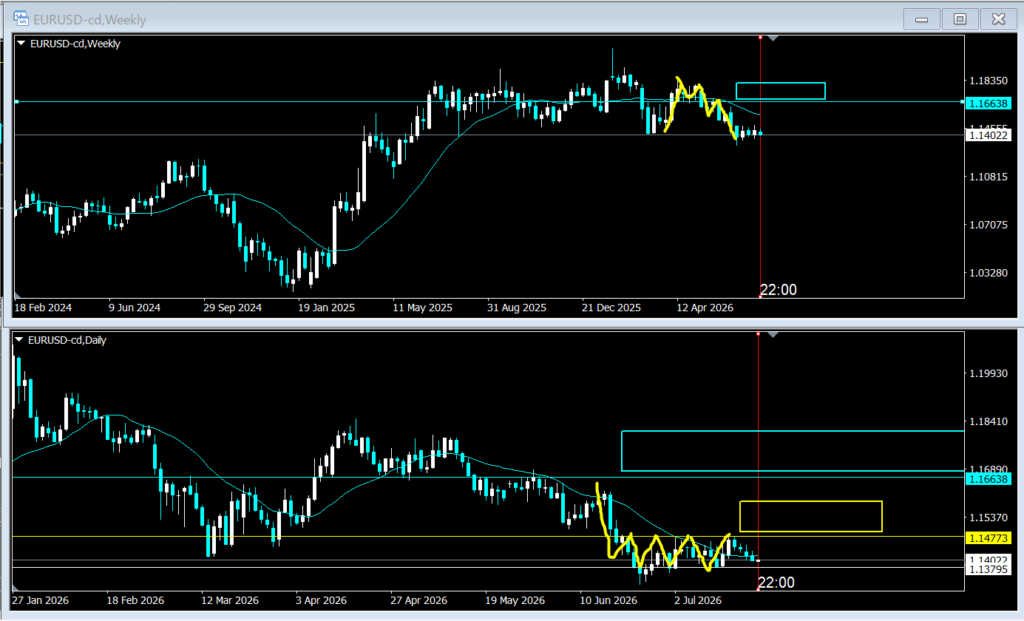The height and width of the screenshot is (621, 1024).
Task: Click the 1.13795 price label
Action: 988,569
